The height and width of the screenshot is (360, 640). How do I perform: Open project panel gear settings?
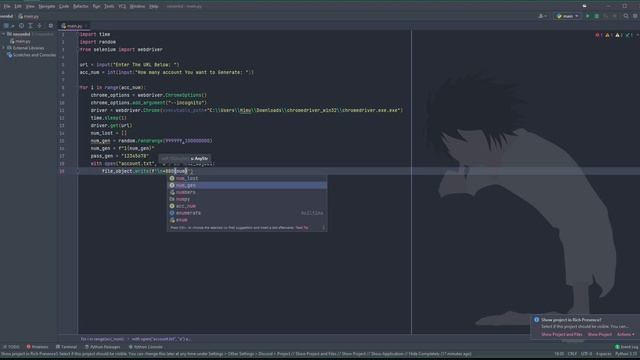tap(51, 25)
